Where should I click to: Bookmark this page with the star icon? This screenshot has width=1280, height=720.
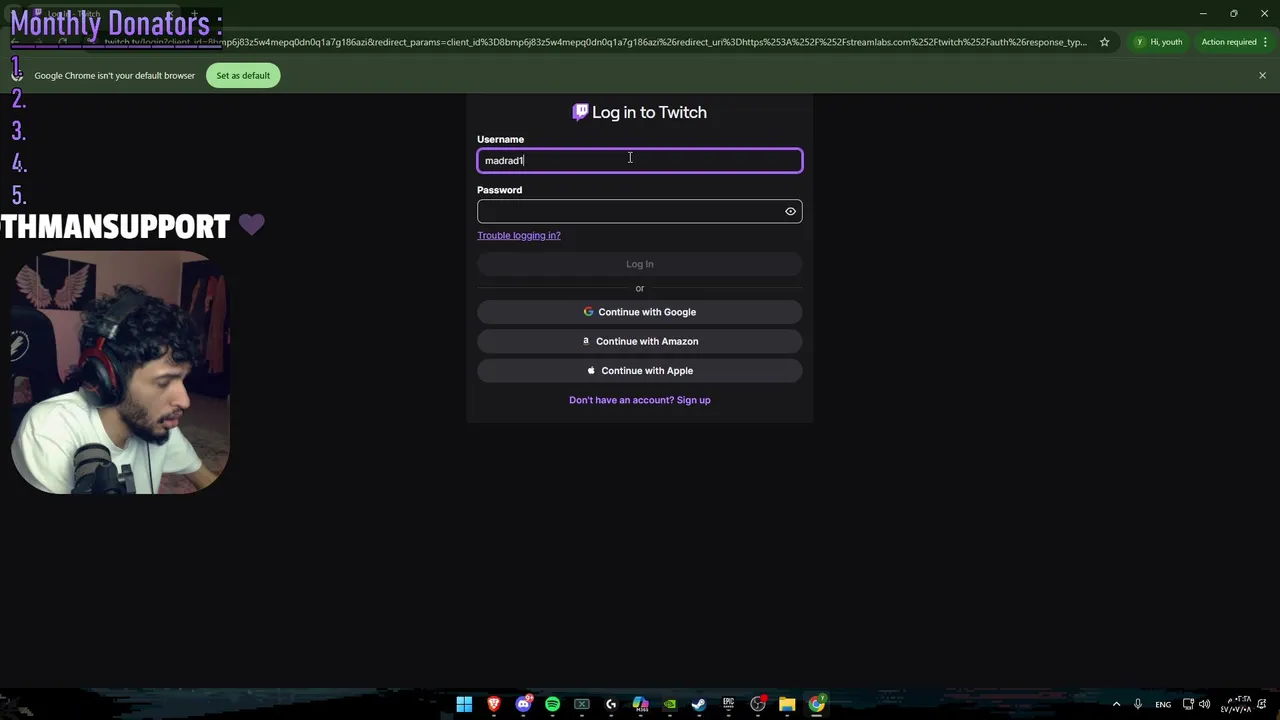click(1104, 42)
